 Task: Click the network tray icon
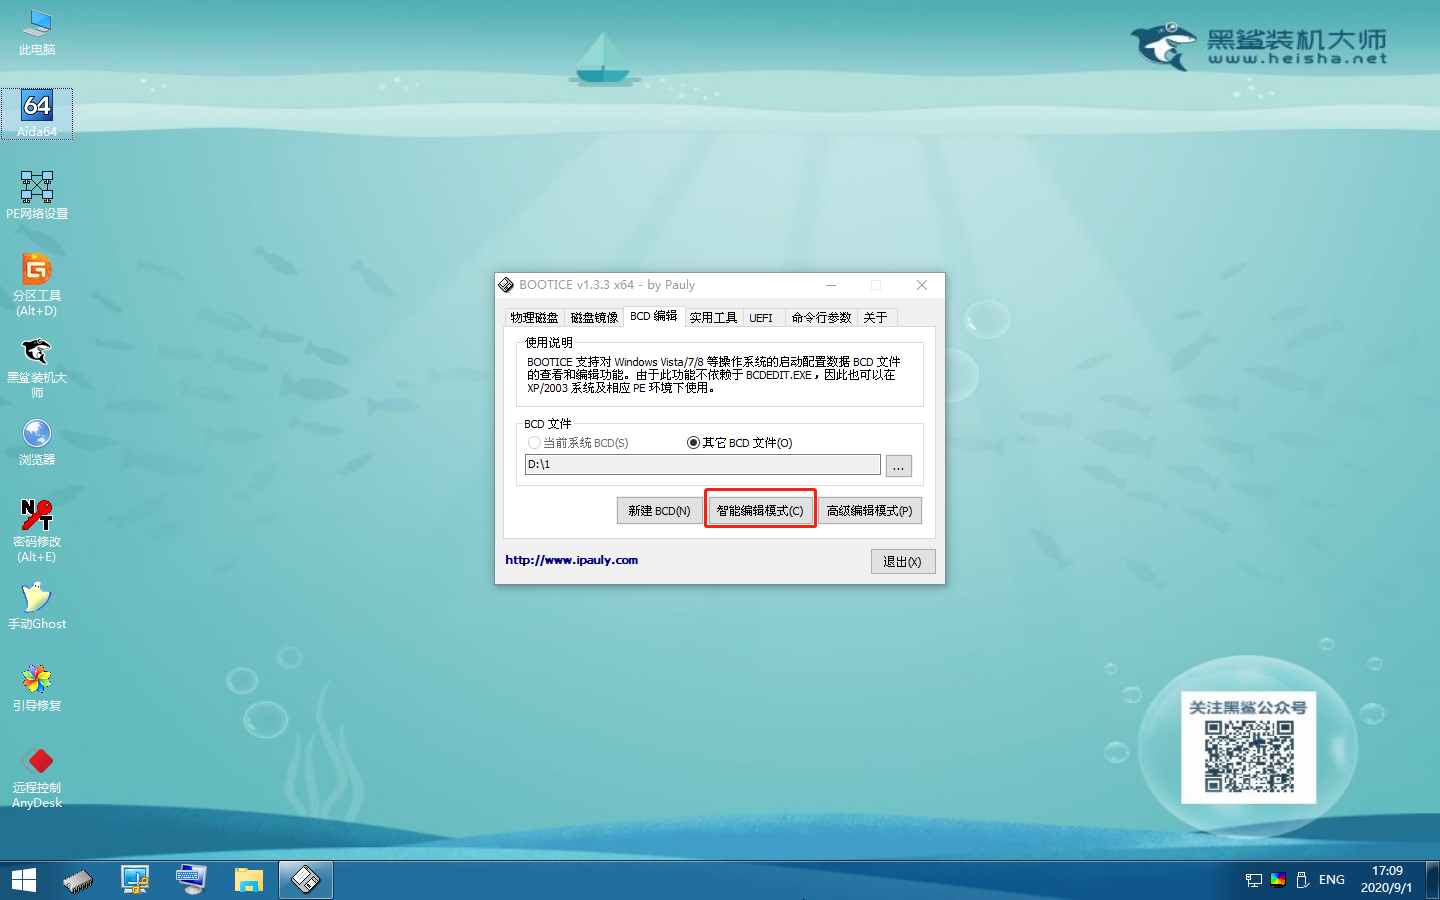click(x=1254, y=880)
